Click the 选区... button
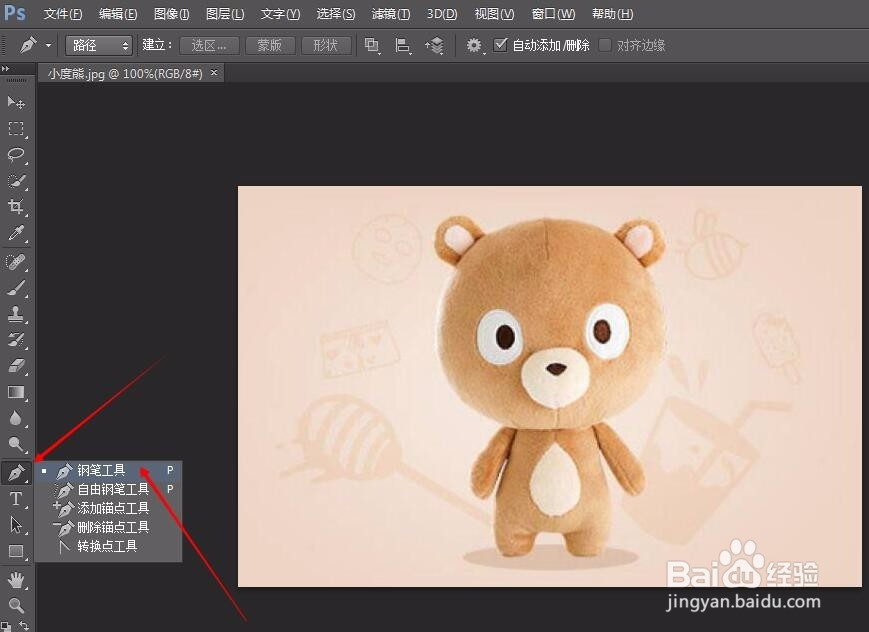Viewport: 869px width, 632px height. (210, 46)
